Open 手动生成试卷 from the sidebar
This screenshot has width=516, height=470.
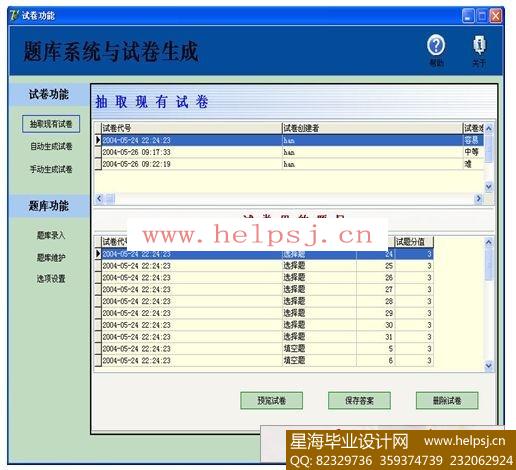(x=51, y=169)
